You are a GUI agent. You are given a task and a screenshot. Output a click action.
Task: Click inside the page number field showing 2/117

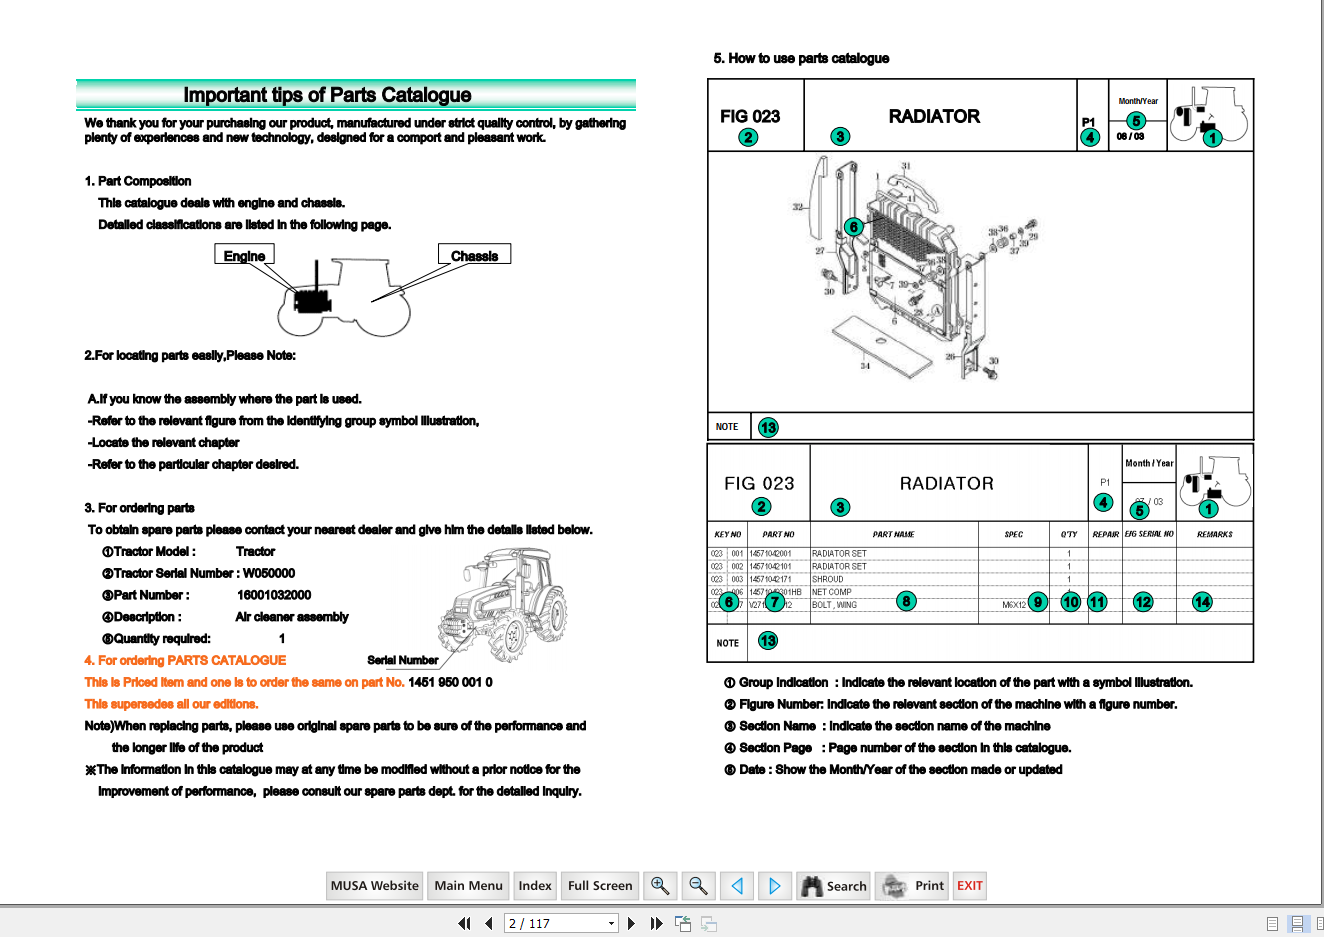(x=550, y=923)
